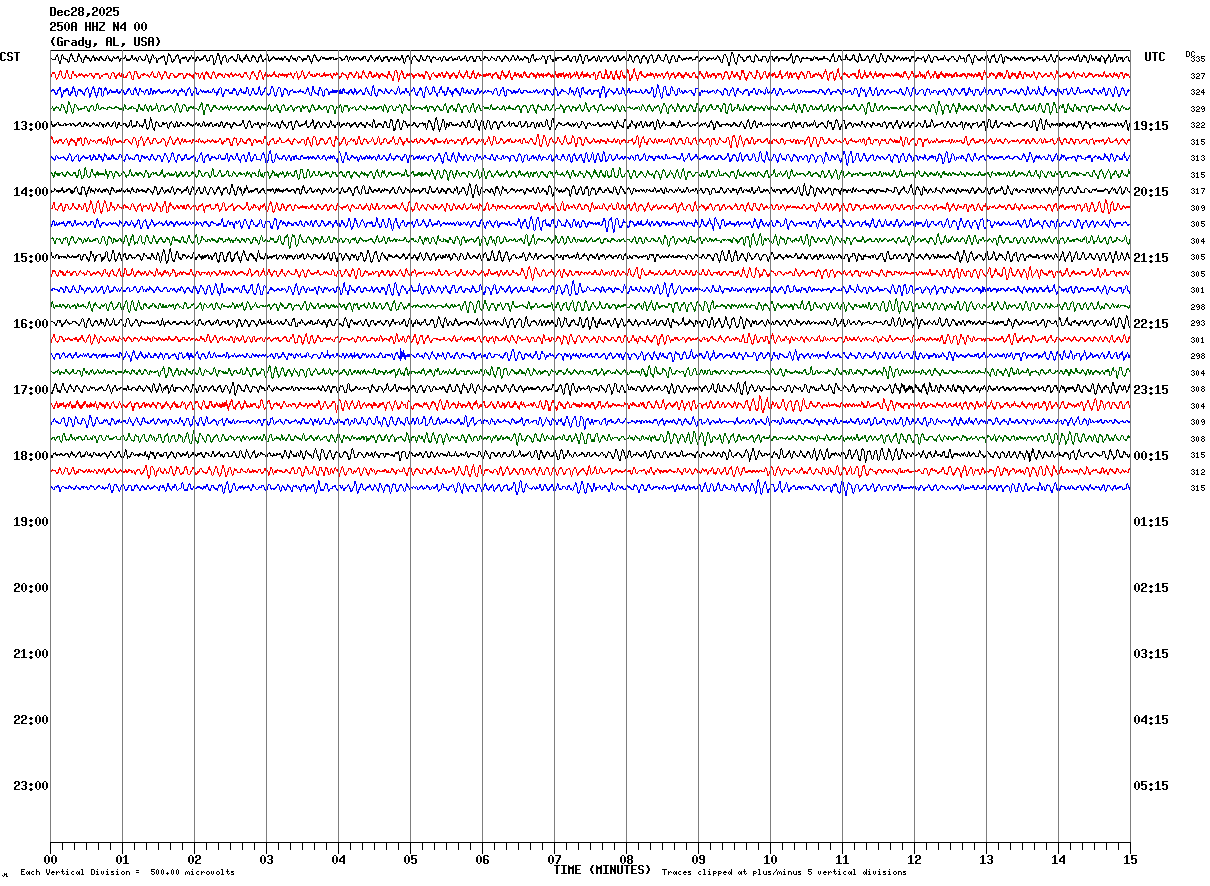Click minute 09 on the bottom axis

(699, 860)
